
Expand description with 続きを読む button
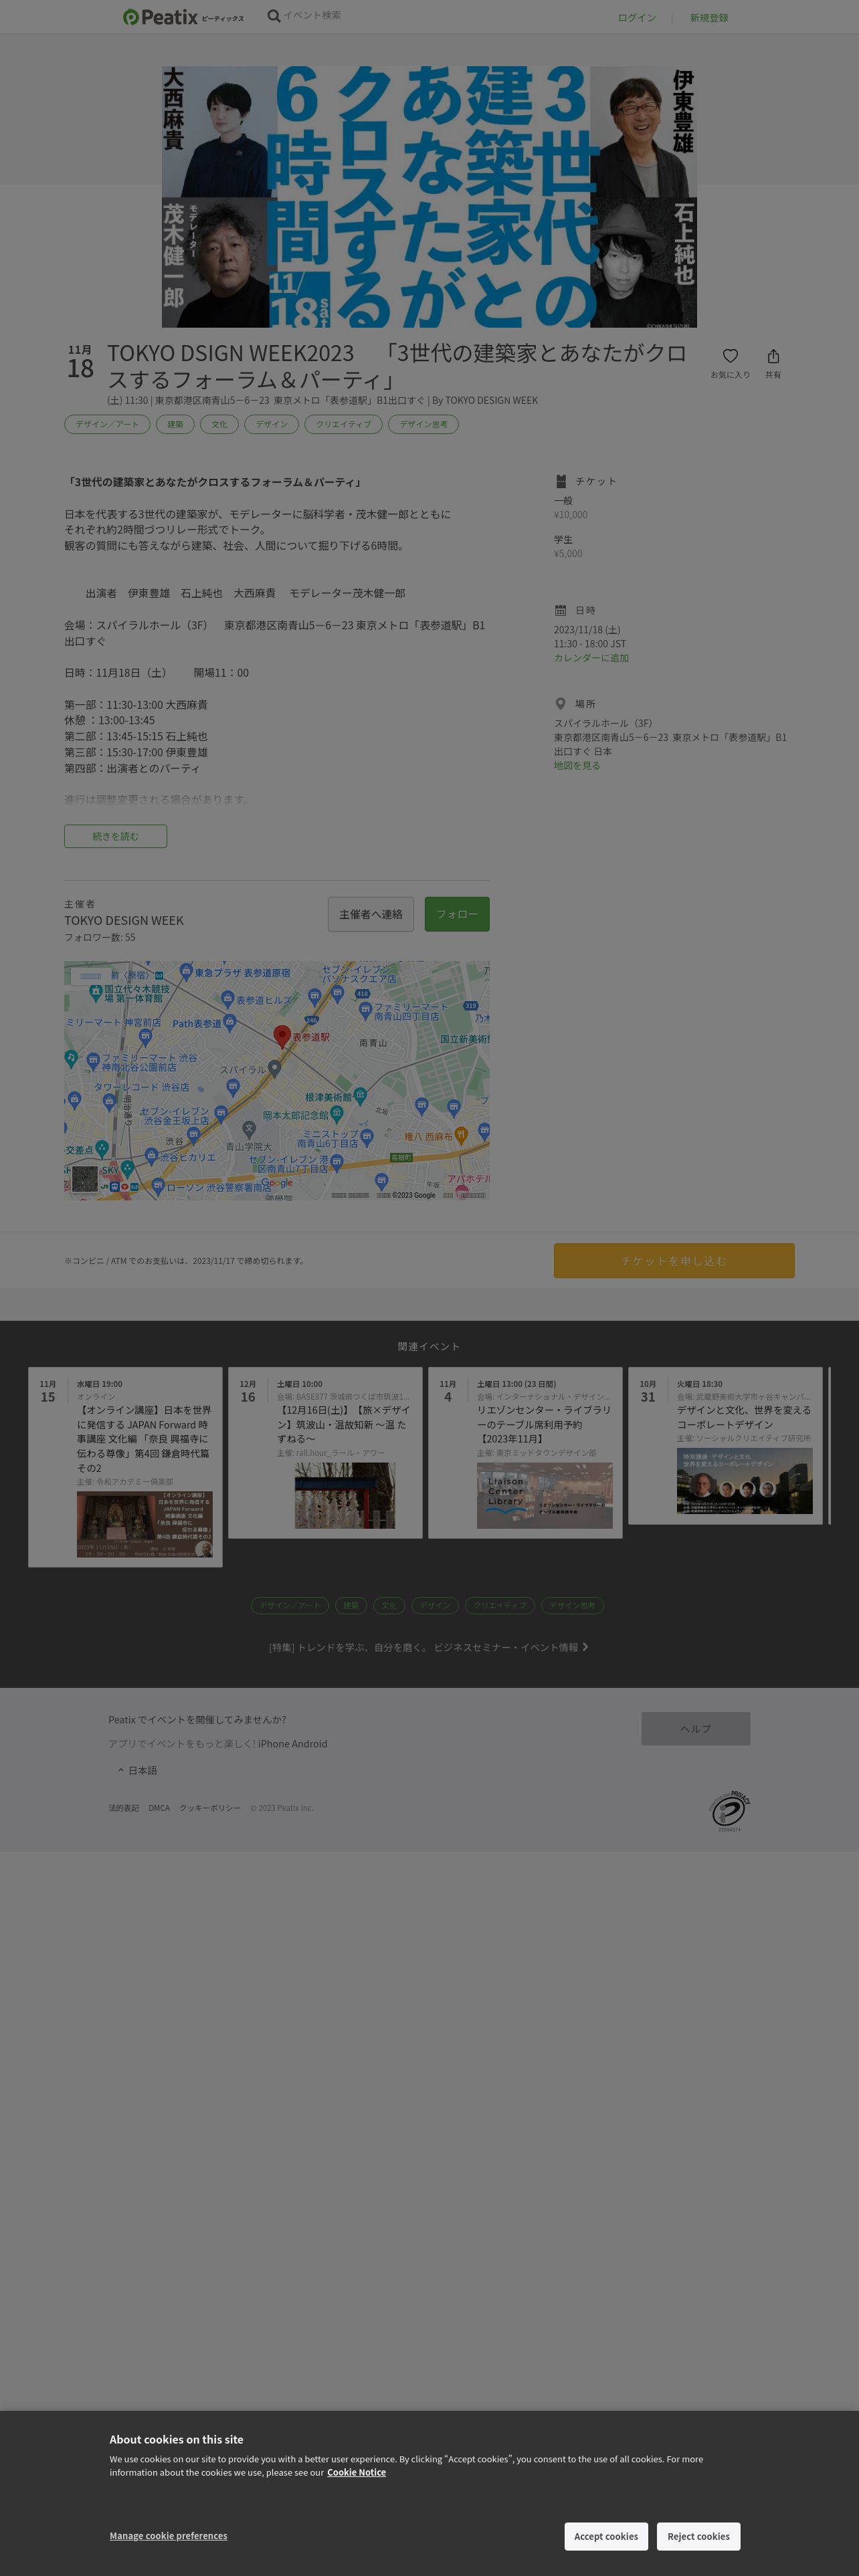coord(116,836)
